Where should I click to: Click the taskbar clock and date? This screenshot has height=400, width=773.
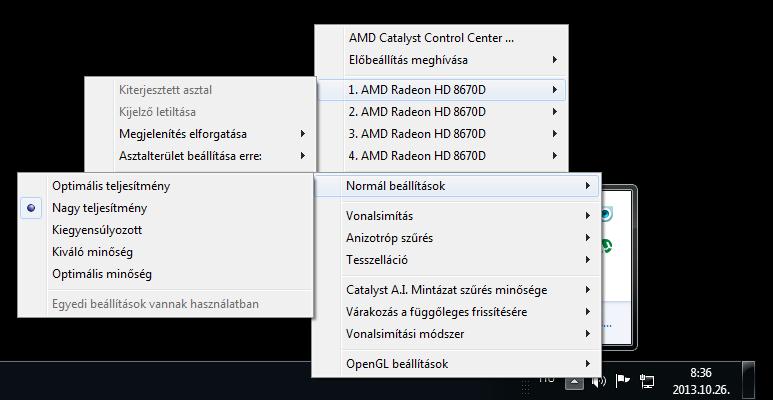[701, 381]
